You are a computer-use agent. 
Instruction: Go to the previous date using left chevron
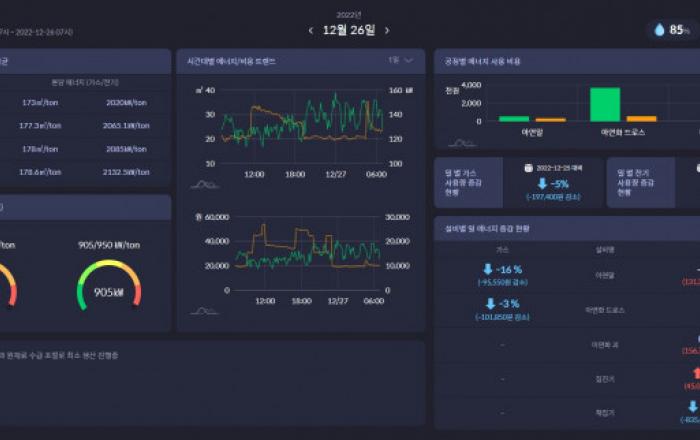[x=310, y=30]
